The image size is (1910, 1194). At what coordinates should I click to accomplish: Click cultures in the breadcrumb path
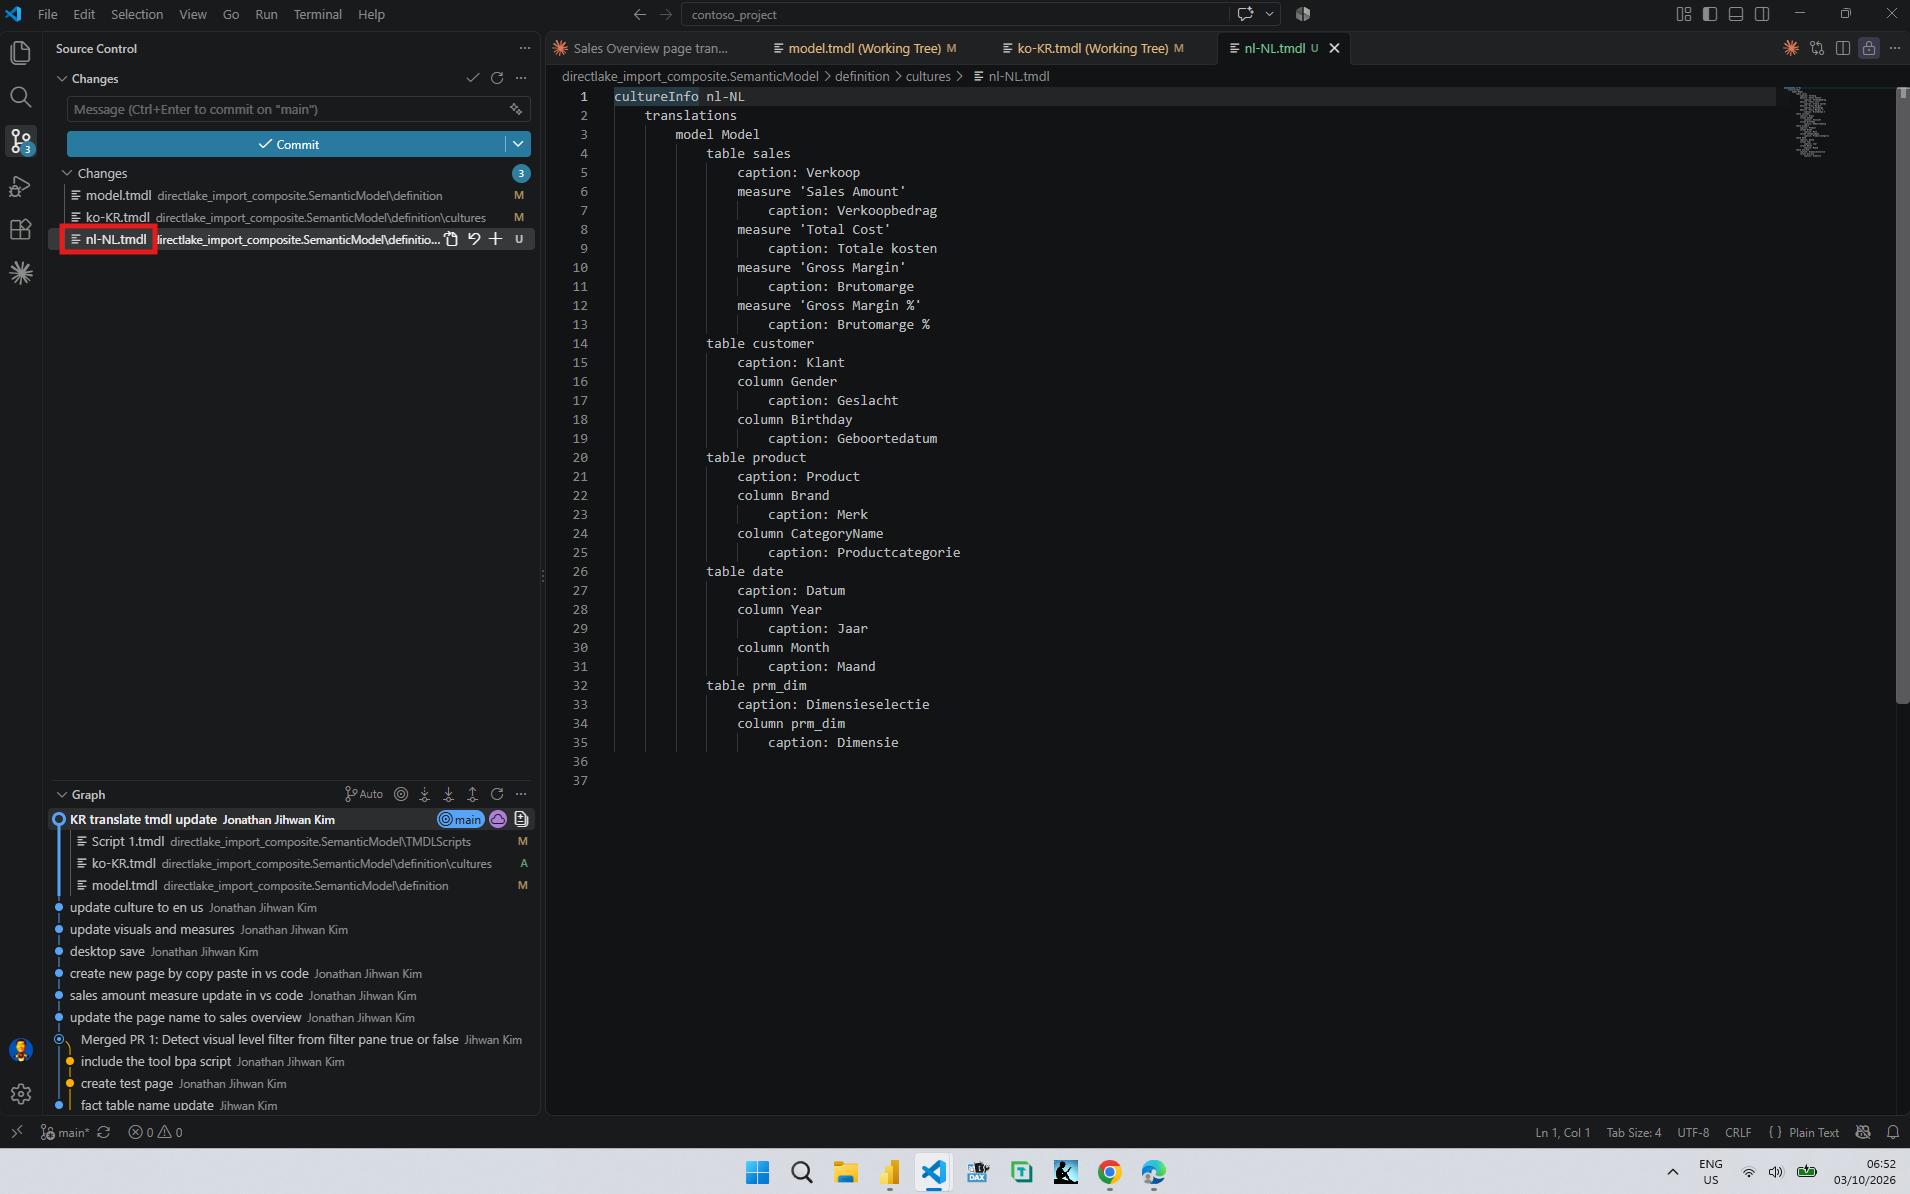928,76
